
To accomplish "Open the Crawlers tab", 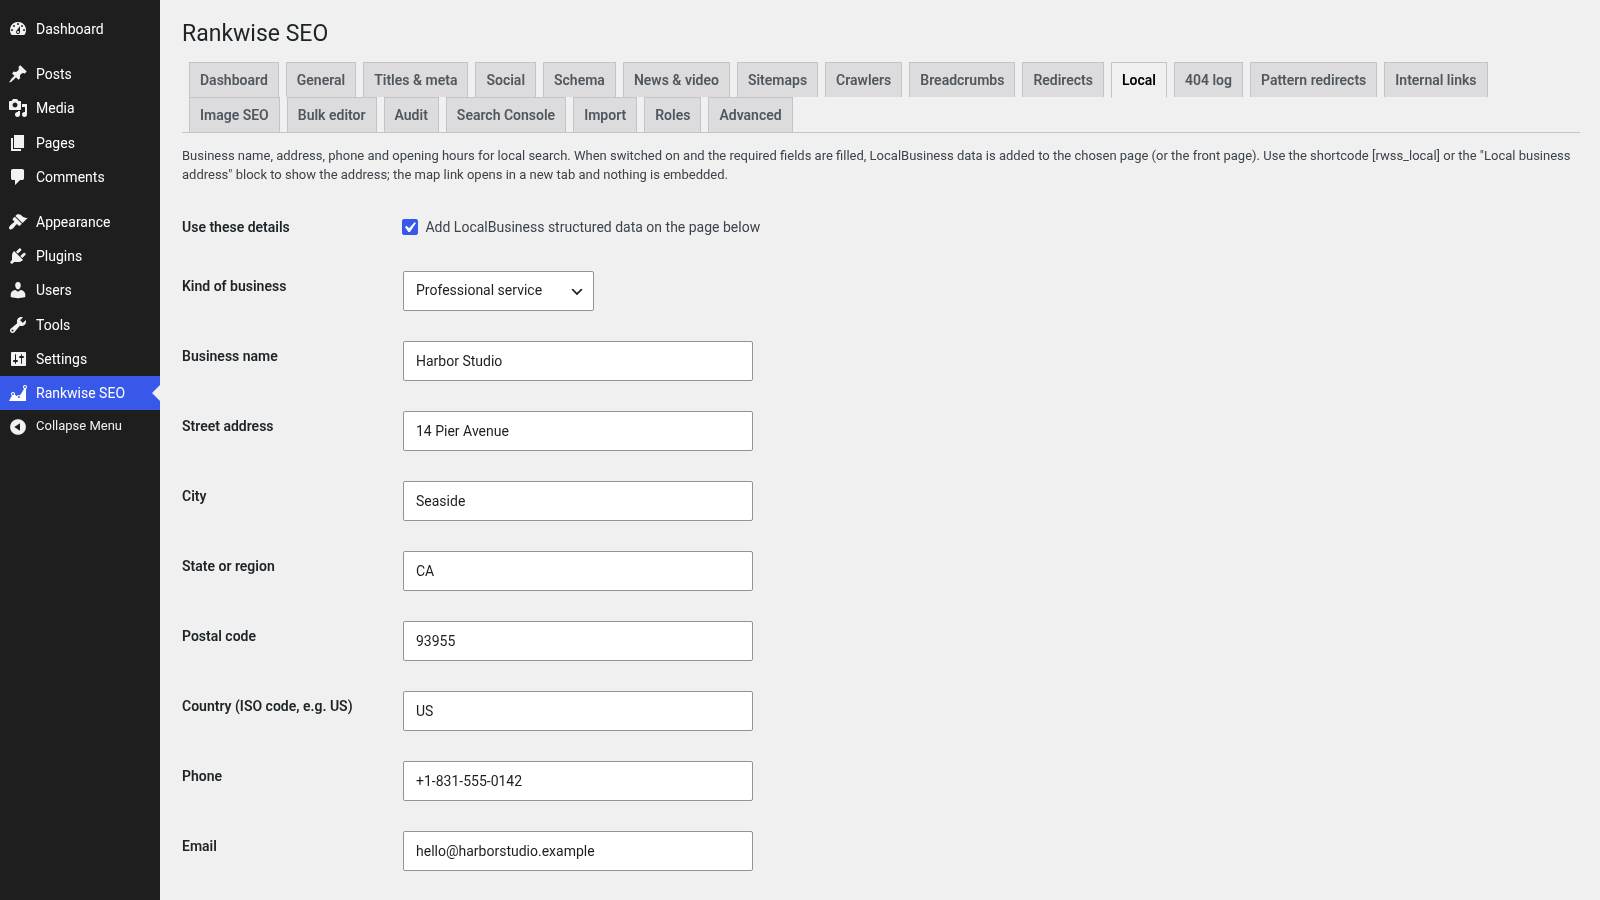I will [863, 80].
